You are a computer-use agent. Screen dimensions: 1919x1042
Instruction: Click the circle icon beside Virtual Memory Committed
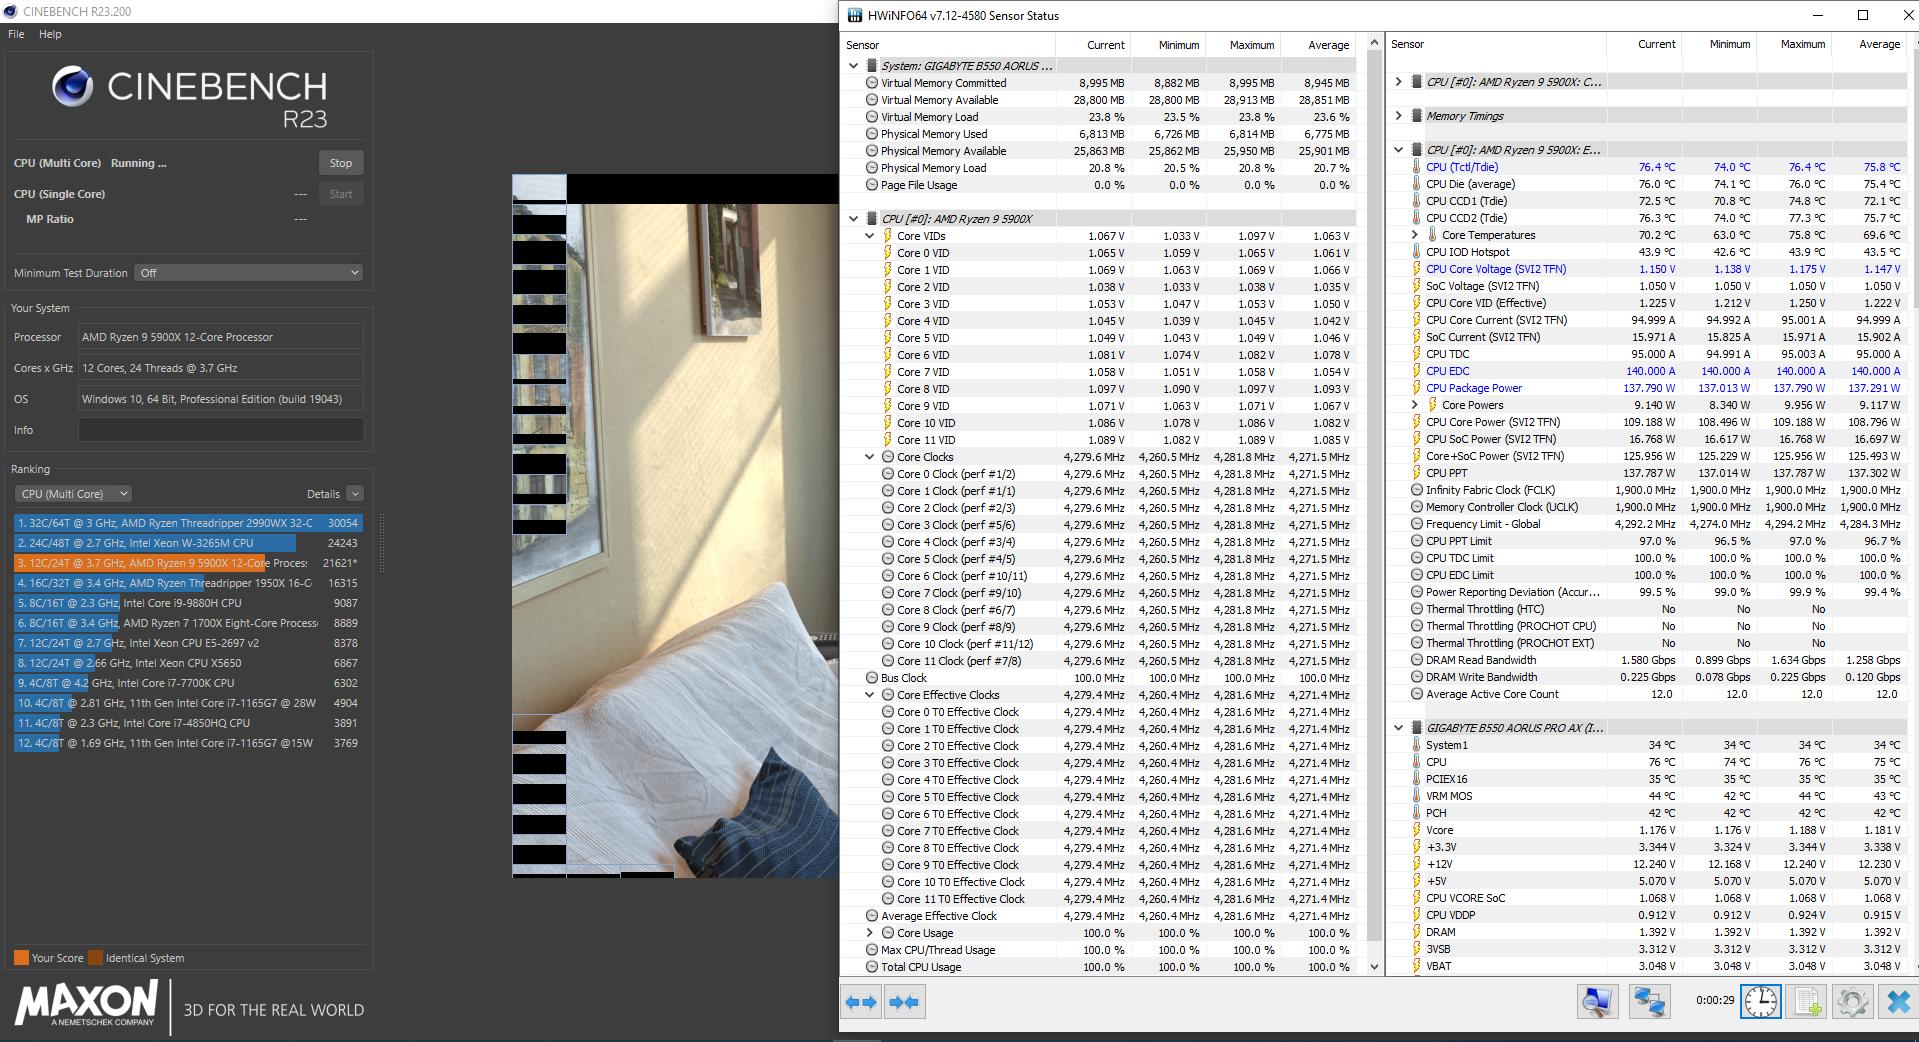[x=872, y=83]
